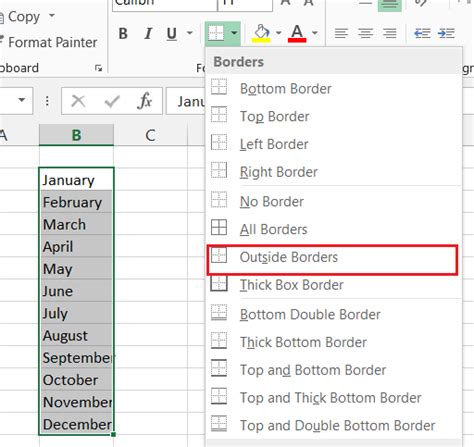The image size is (474, 447).
Task: Open the Borders dropdown arrow
Action: click(x=234, y=33)
